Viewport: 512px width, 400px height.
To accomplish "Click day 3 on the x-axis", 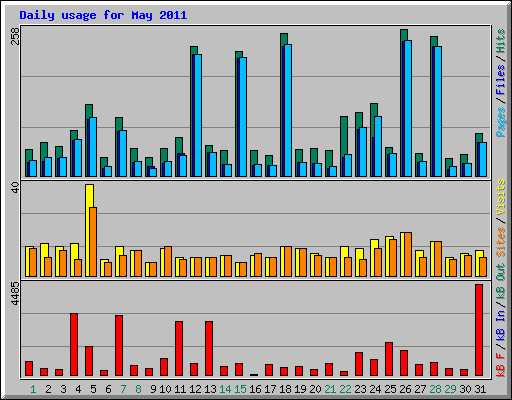I will click(x=63, y=389).
